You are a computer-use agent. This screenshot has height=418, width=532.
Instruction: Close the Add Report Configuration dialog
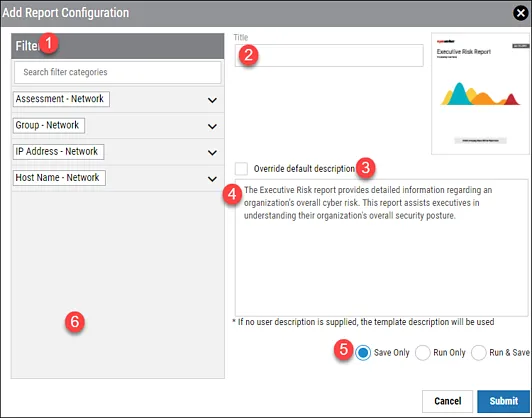point(521,13)
